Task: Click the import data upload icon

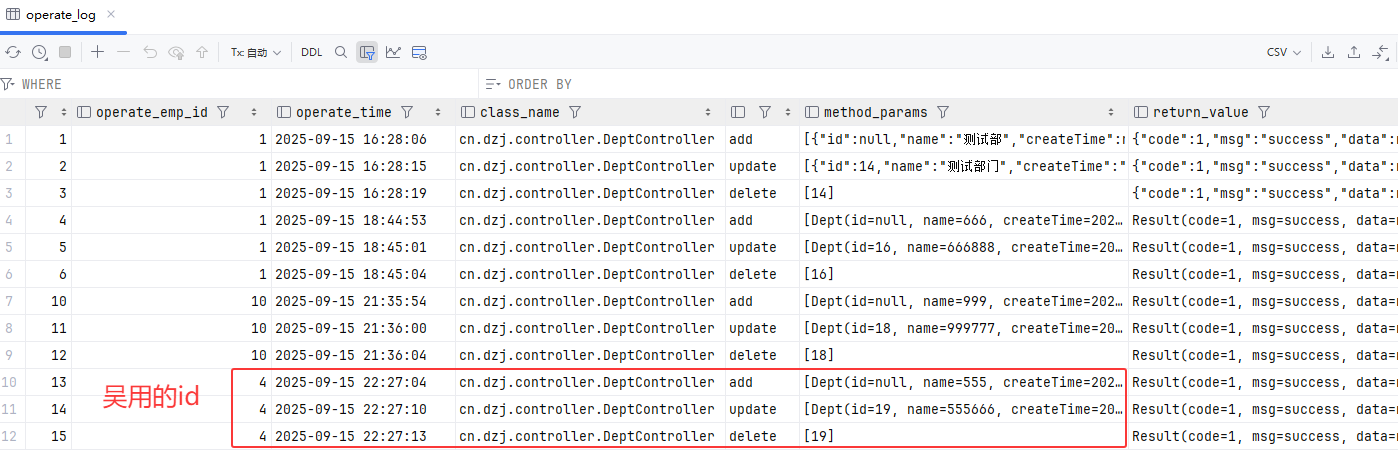Action: pos(1354,52)
